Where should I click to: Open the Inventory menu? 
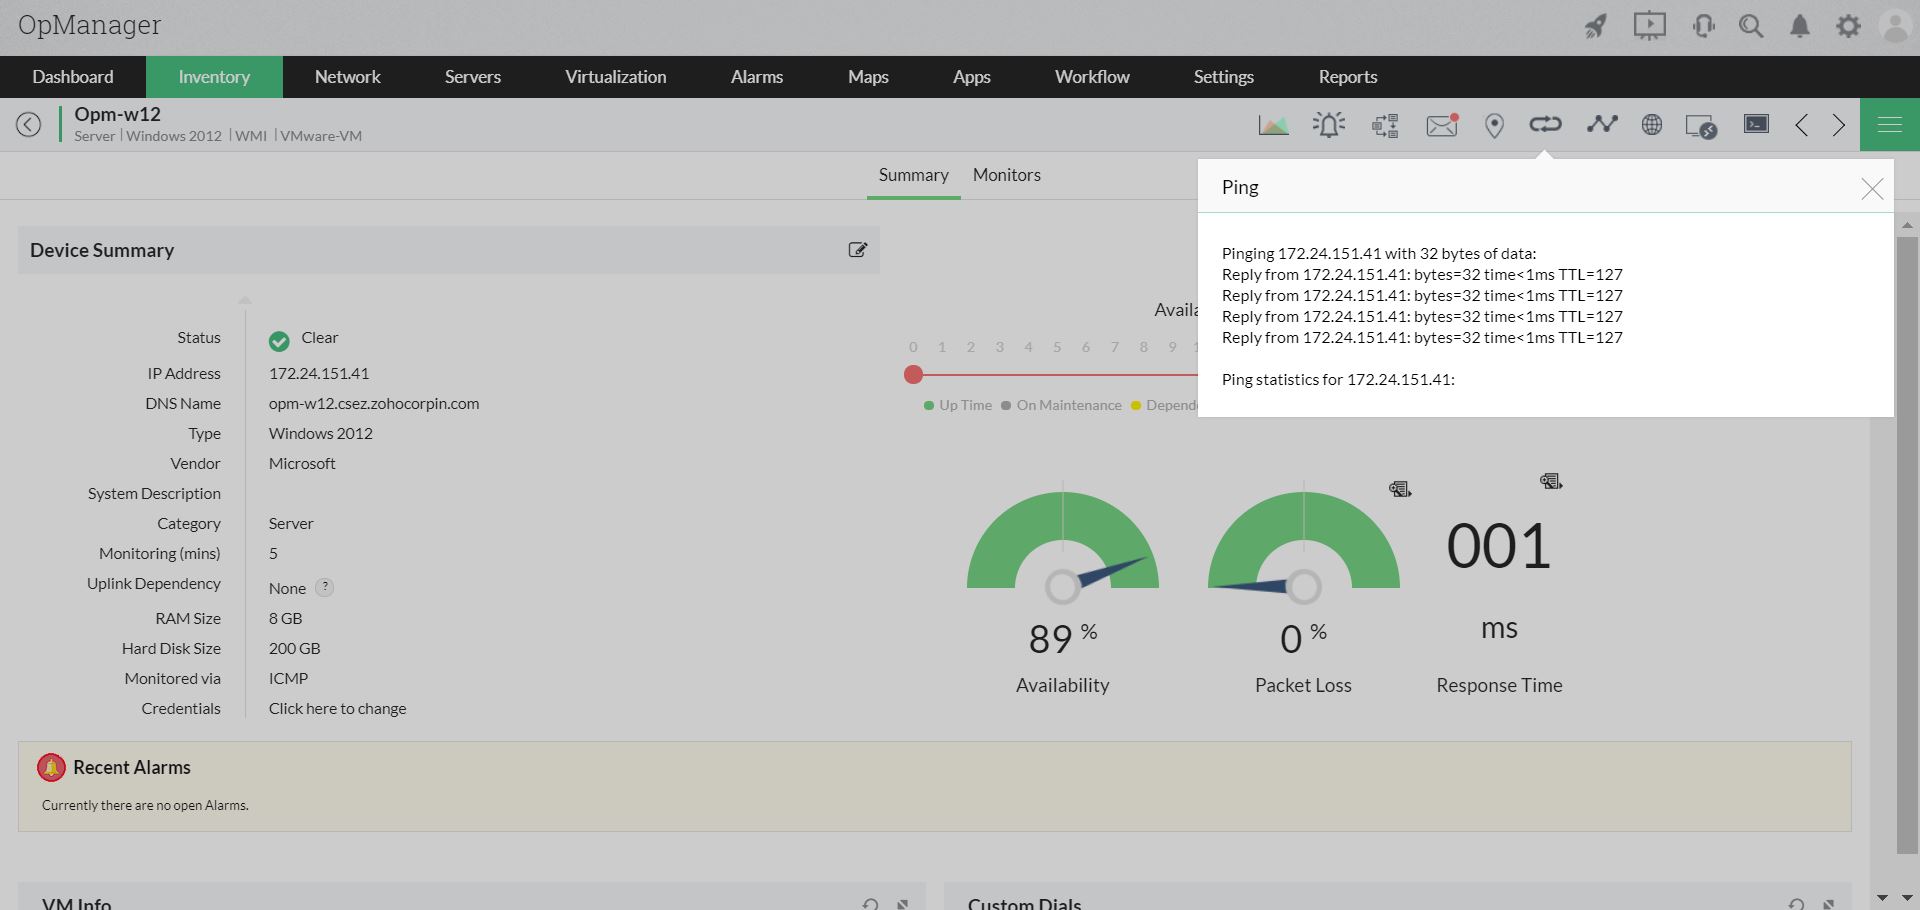214,77
